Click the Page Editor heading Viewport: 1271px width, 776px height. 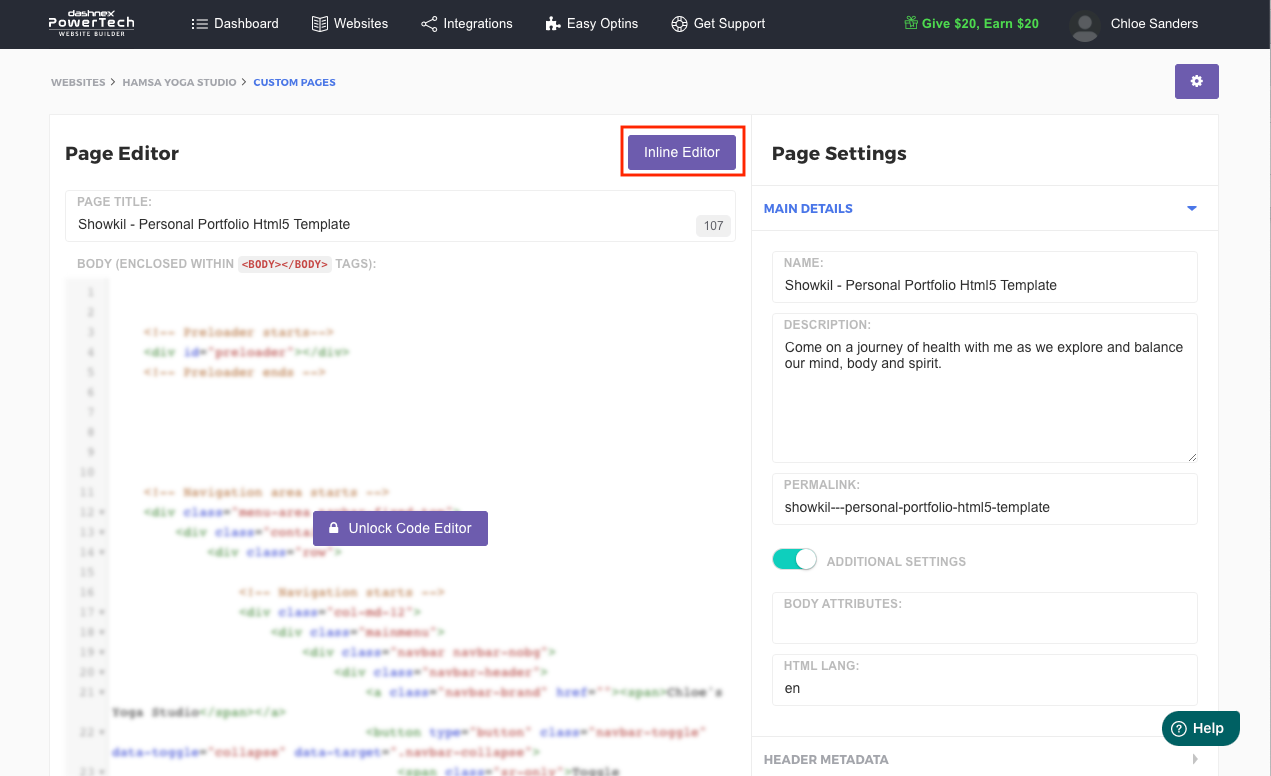tap(122, 153)
